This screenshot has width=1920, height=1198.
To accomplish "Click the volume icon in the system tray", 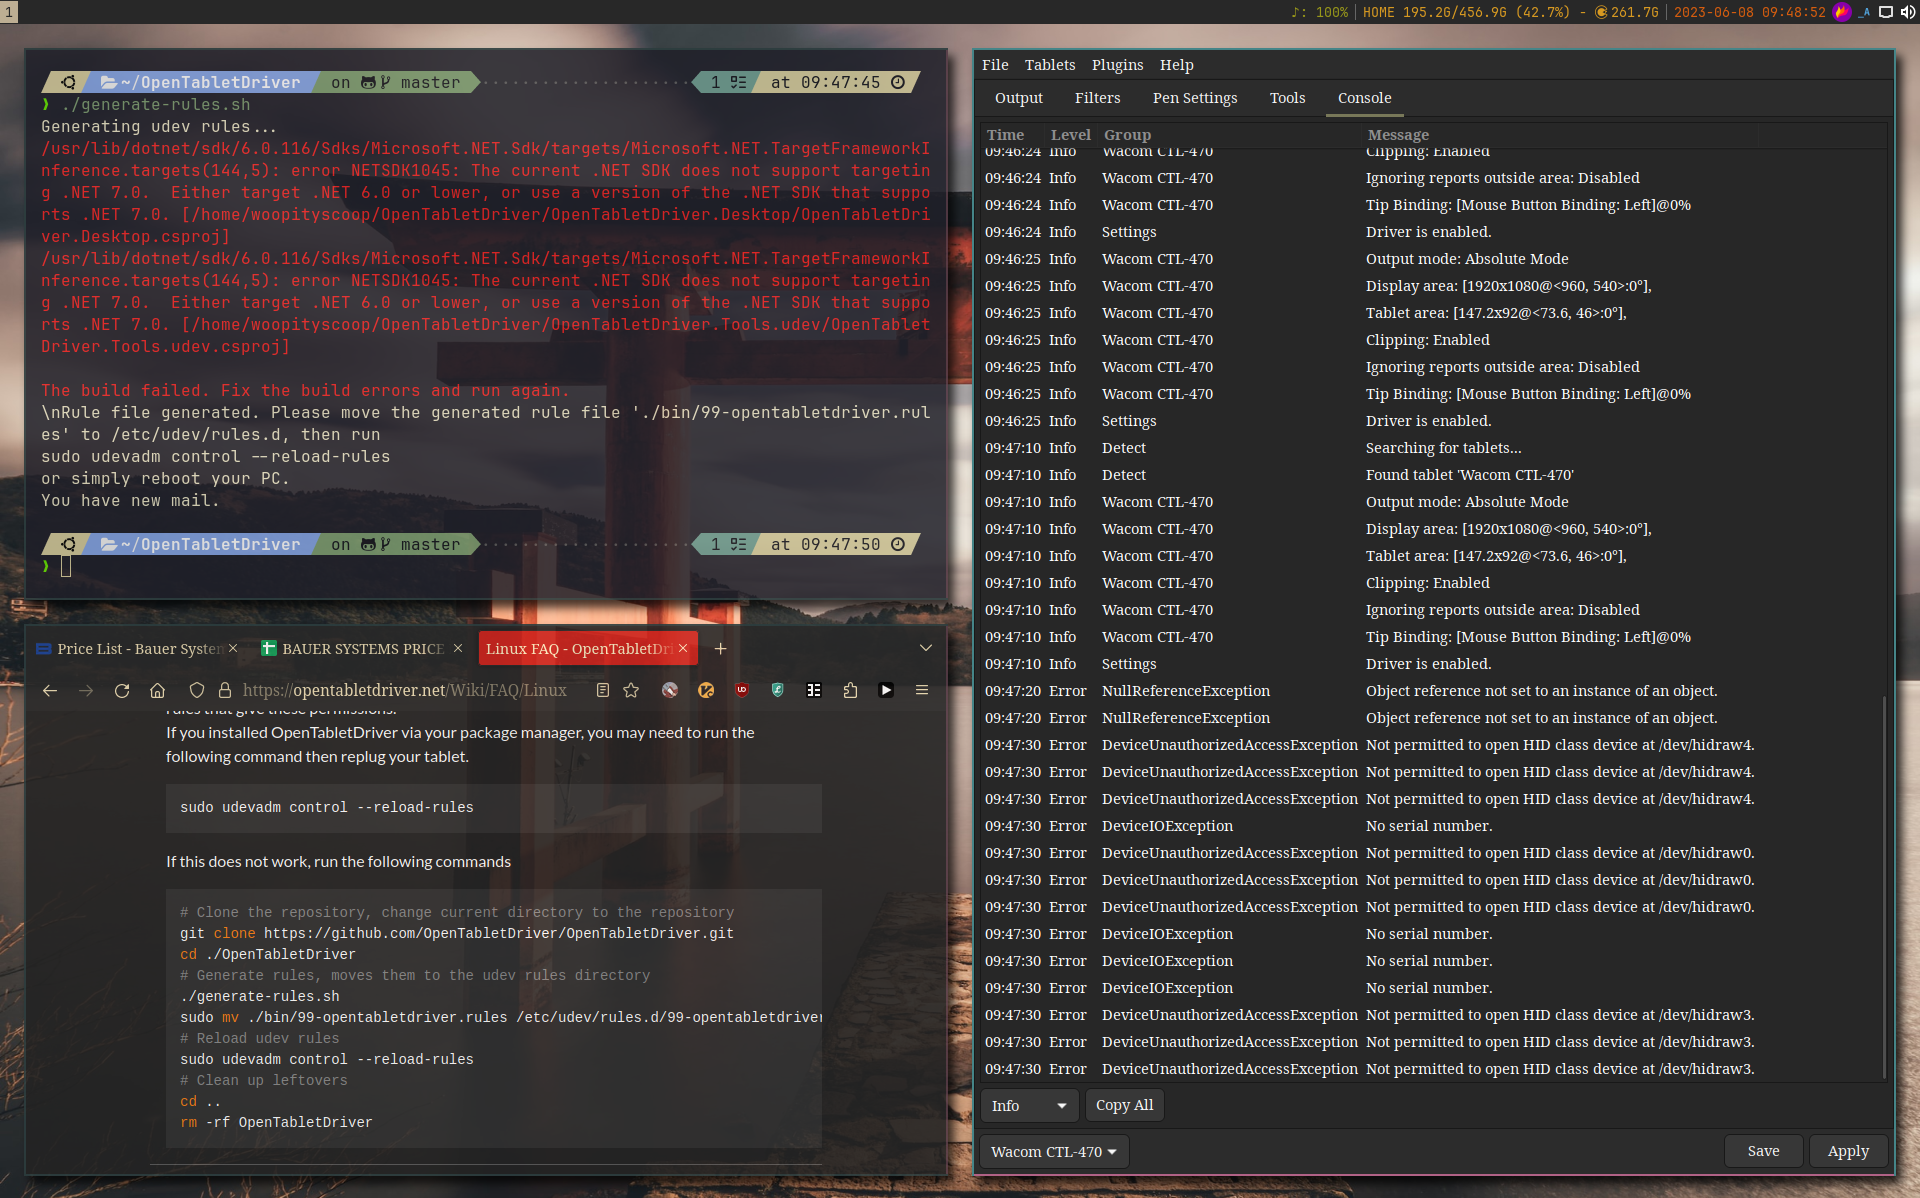I will [1908, 12].
